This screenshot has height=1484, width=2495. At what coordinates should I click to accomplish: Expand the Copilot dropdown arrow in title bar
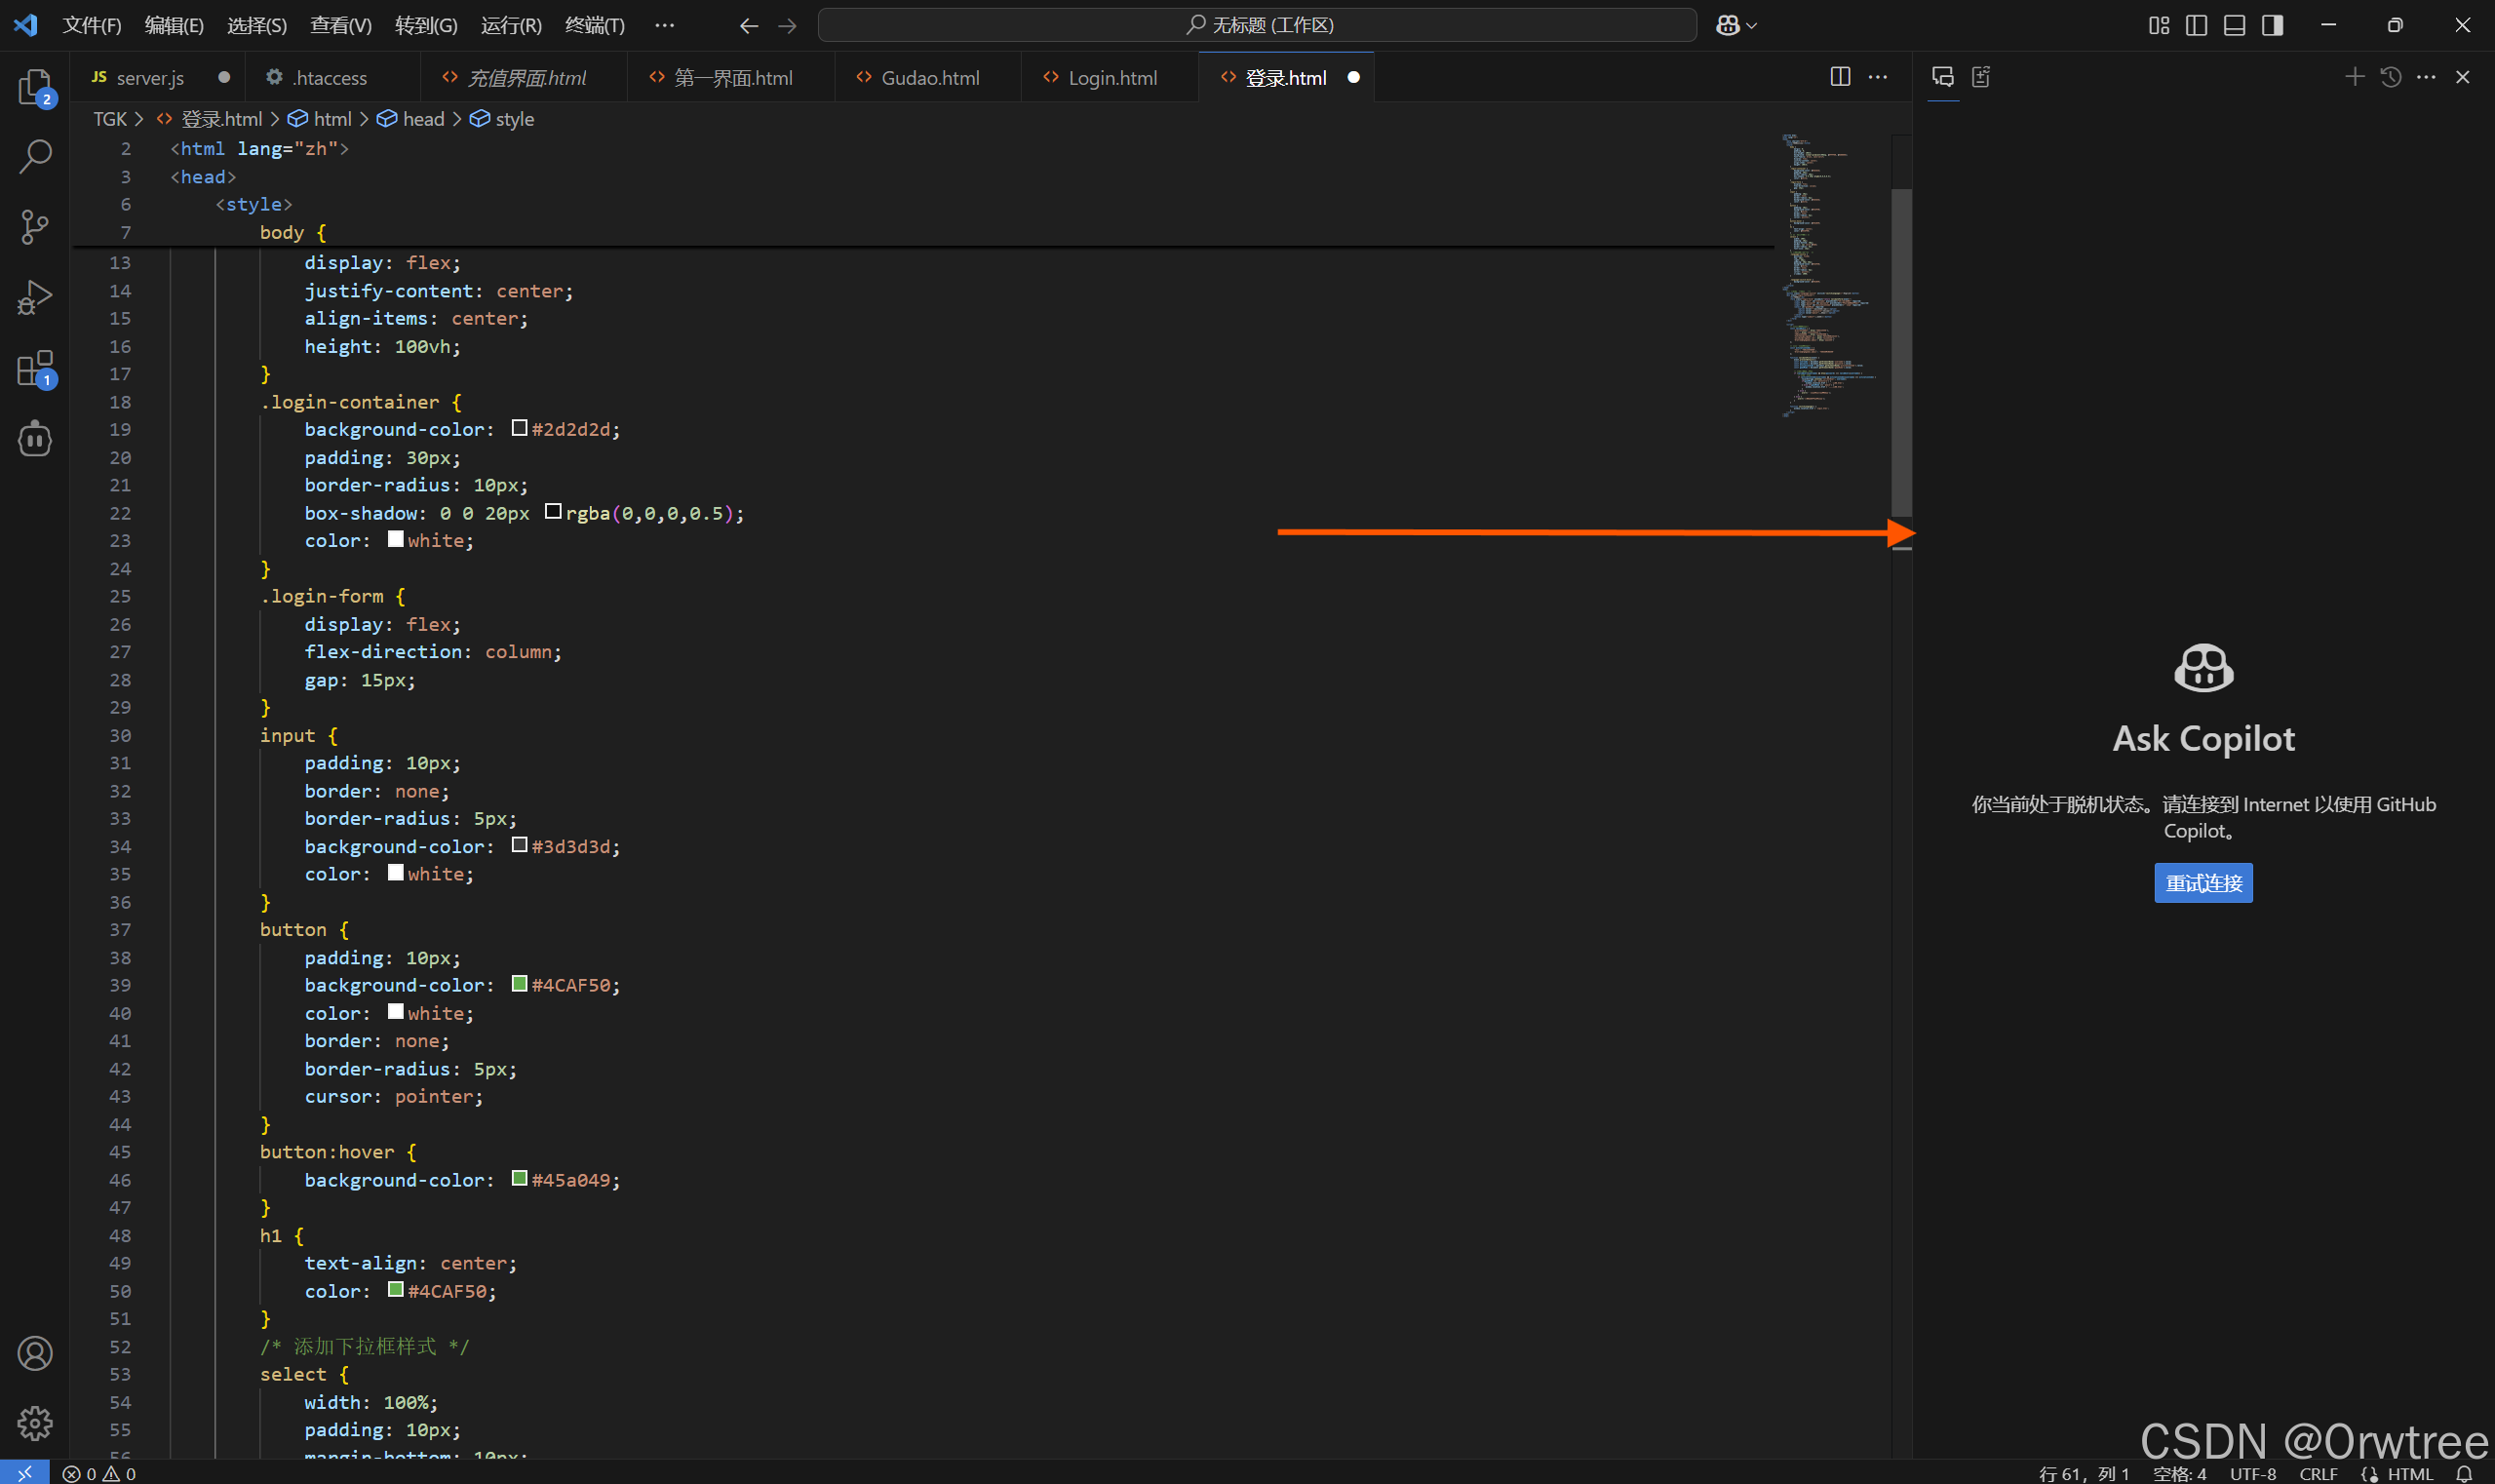pyautogui.click(x=1751, y=26)
